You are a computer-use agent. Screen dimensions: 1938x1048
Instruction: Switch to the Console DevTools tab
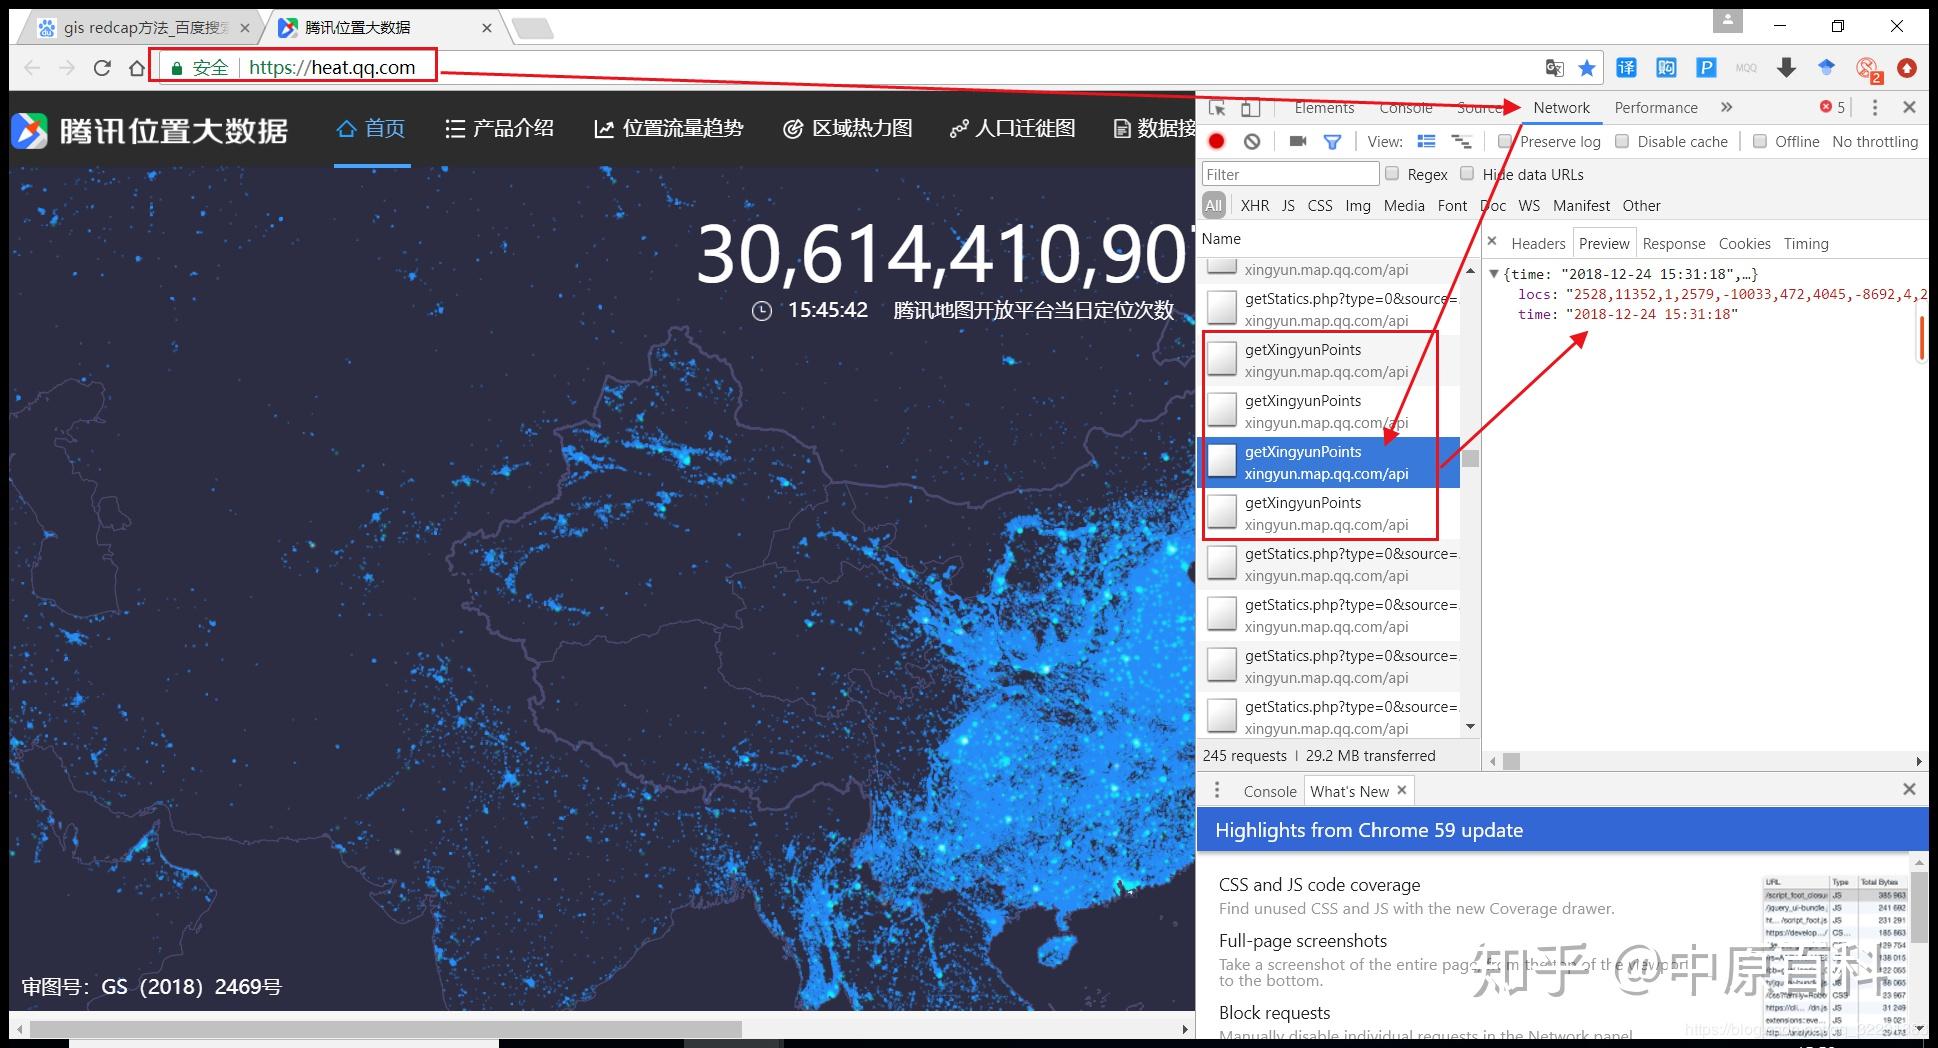(1405, 107)
